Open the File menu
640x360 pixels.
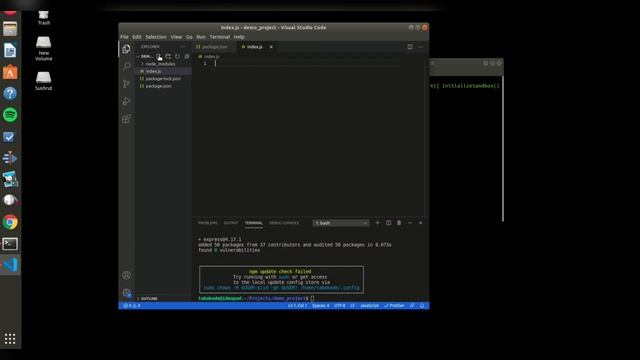[x=124, y=37]
